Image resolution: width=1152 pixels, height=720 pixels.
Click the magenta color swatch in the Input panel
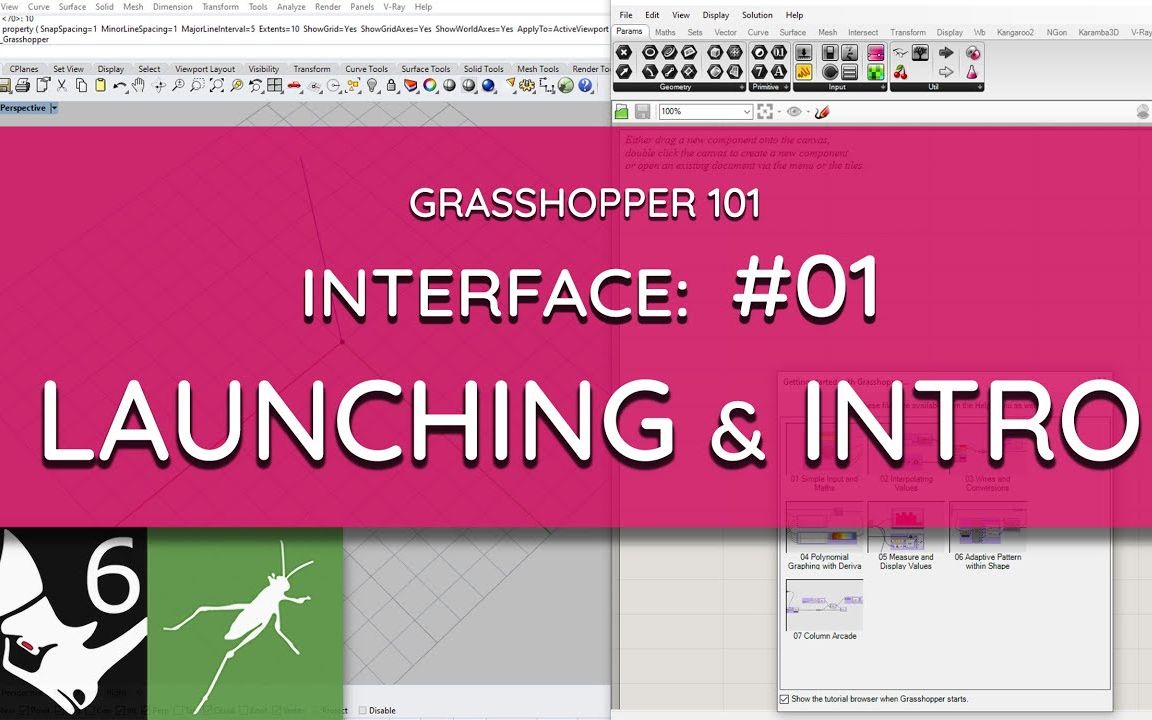pyautogui.click(x=874, y=53)
